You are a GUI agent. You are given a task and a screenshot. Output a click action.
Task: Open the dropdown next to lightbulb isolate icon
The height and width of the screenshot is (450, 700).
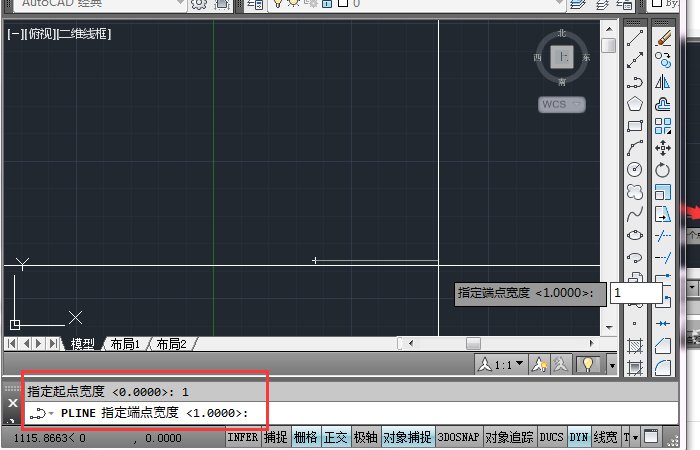612,365
